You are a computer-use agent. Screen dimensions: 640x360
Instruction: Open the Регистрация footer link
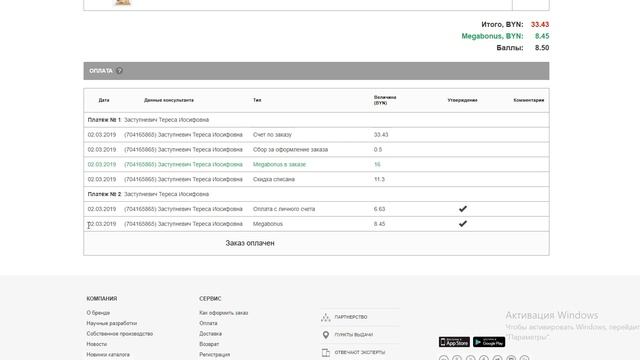pos(215,355)
